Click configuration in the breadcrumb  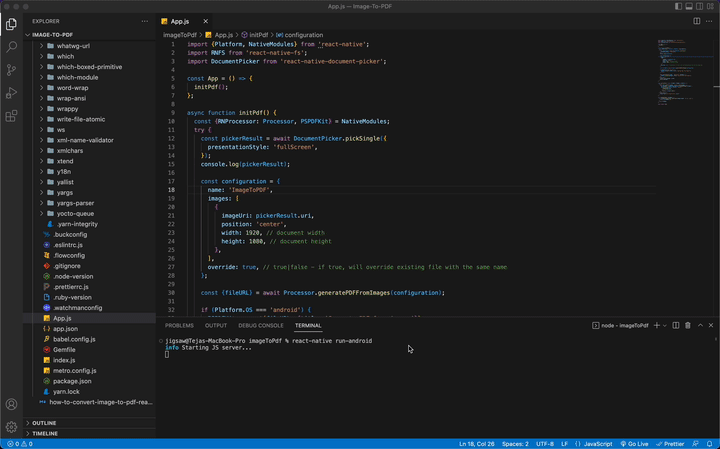pos(304,35)
